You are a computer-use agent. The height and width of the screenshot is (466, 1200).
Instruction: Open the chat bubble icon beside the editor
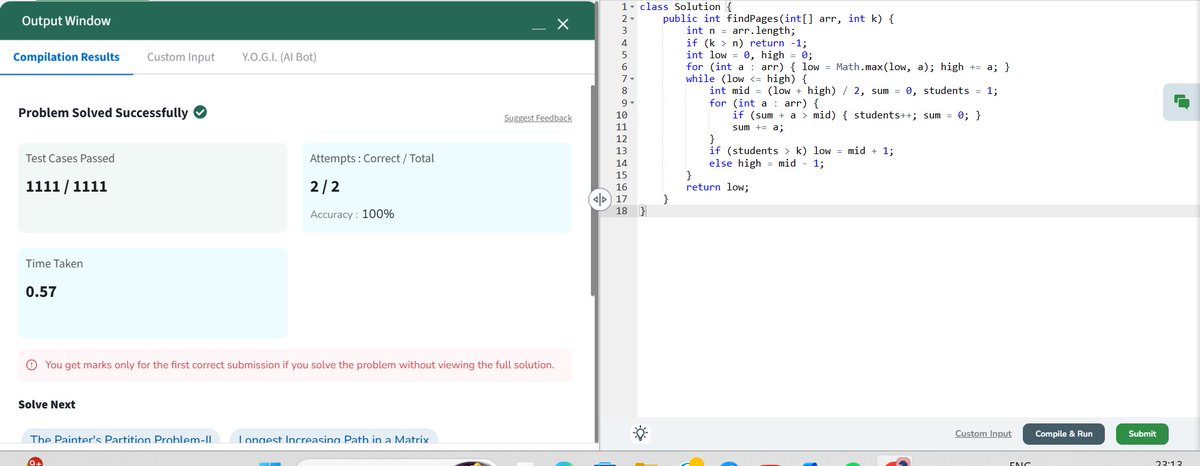(x=1180, y=101)
